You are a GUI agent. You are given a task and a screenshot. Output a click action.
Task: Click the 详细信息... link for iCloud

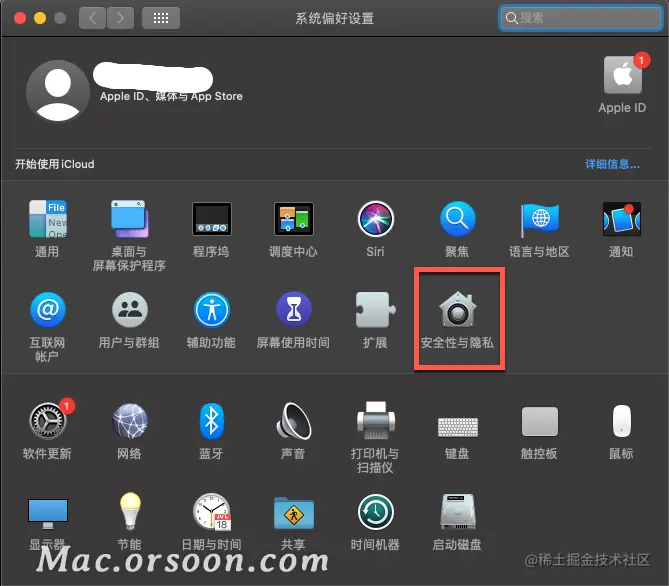[x=612, y=164]
